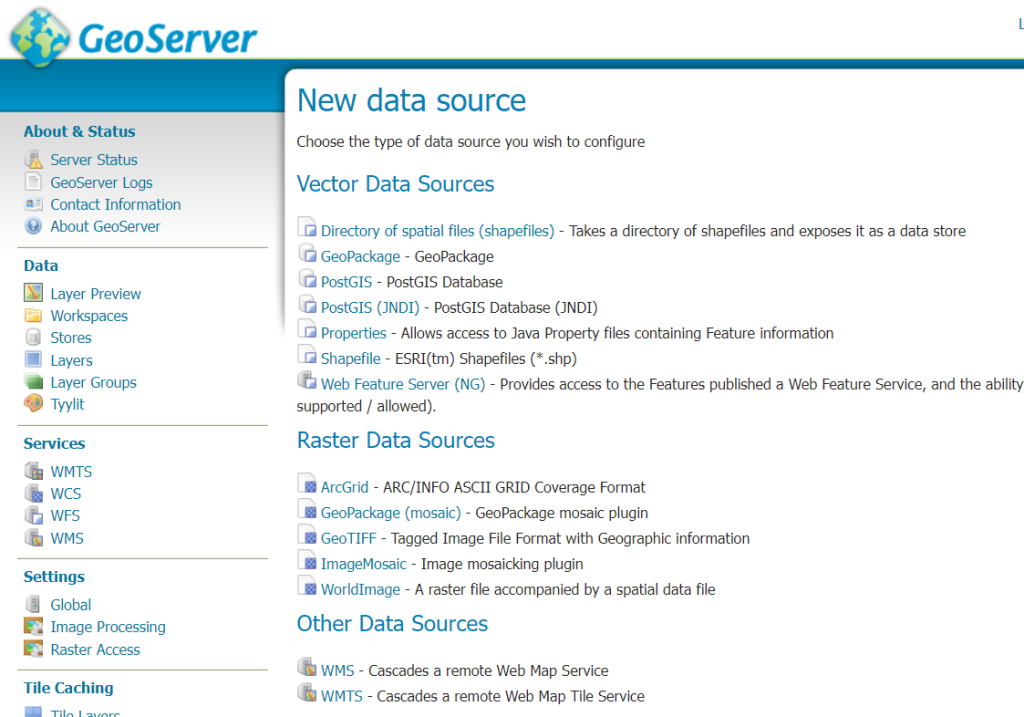
Task: Click the ArcGrid raster icon
Action: coord(307,483)
